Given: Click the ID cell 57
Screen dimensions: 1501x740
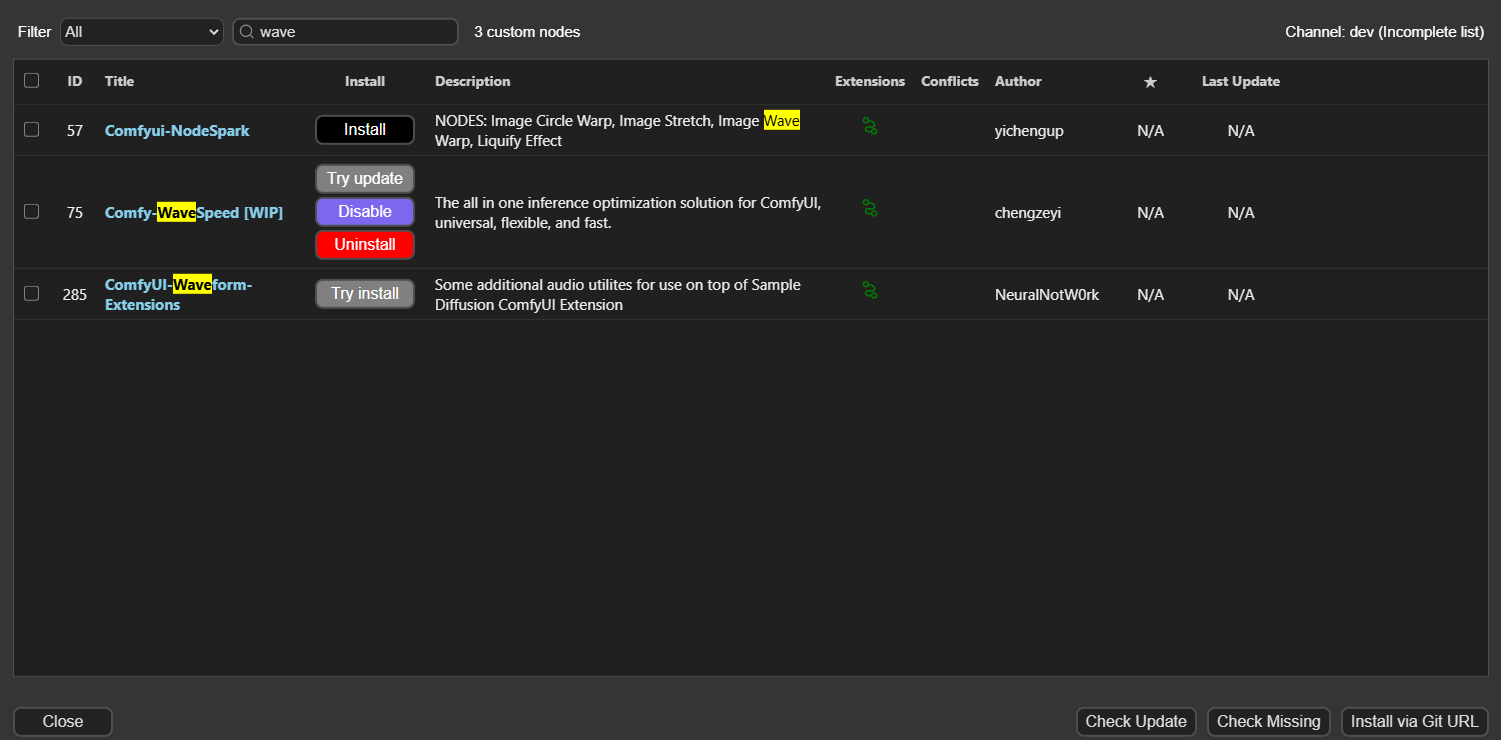Looking at the screenshot, I should (75, 131).
